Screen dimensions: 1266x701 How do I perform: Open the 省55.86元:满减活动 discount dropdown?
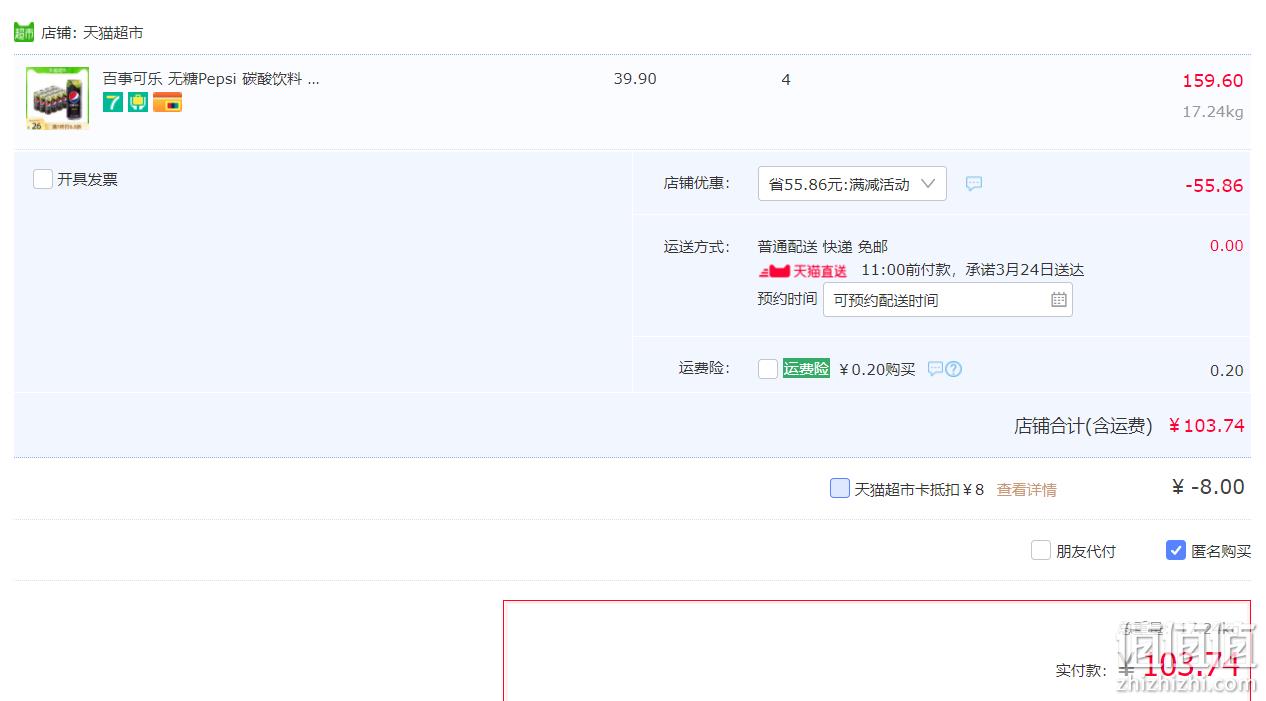(852, 183)
